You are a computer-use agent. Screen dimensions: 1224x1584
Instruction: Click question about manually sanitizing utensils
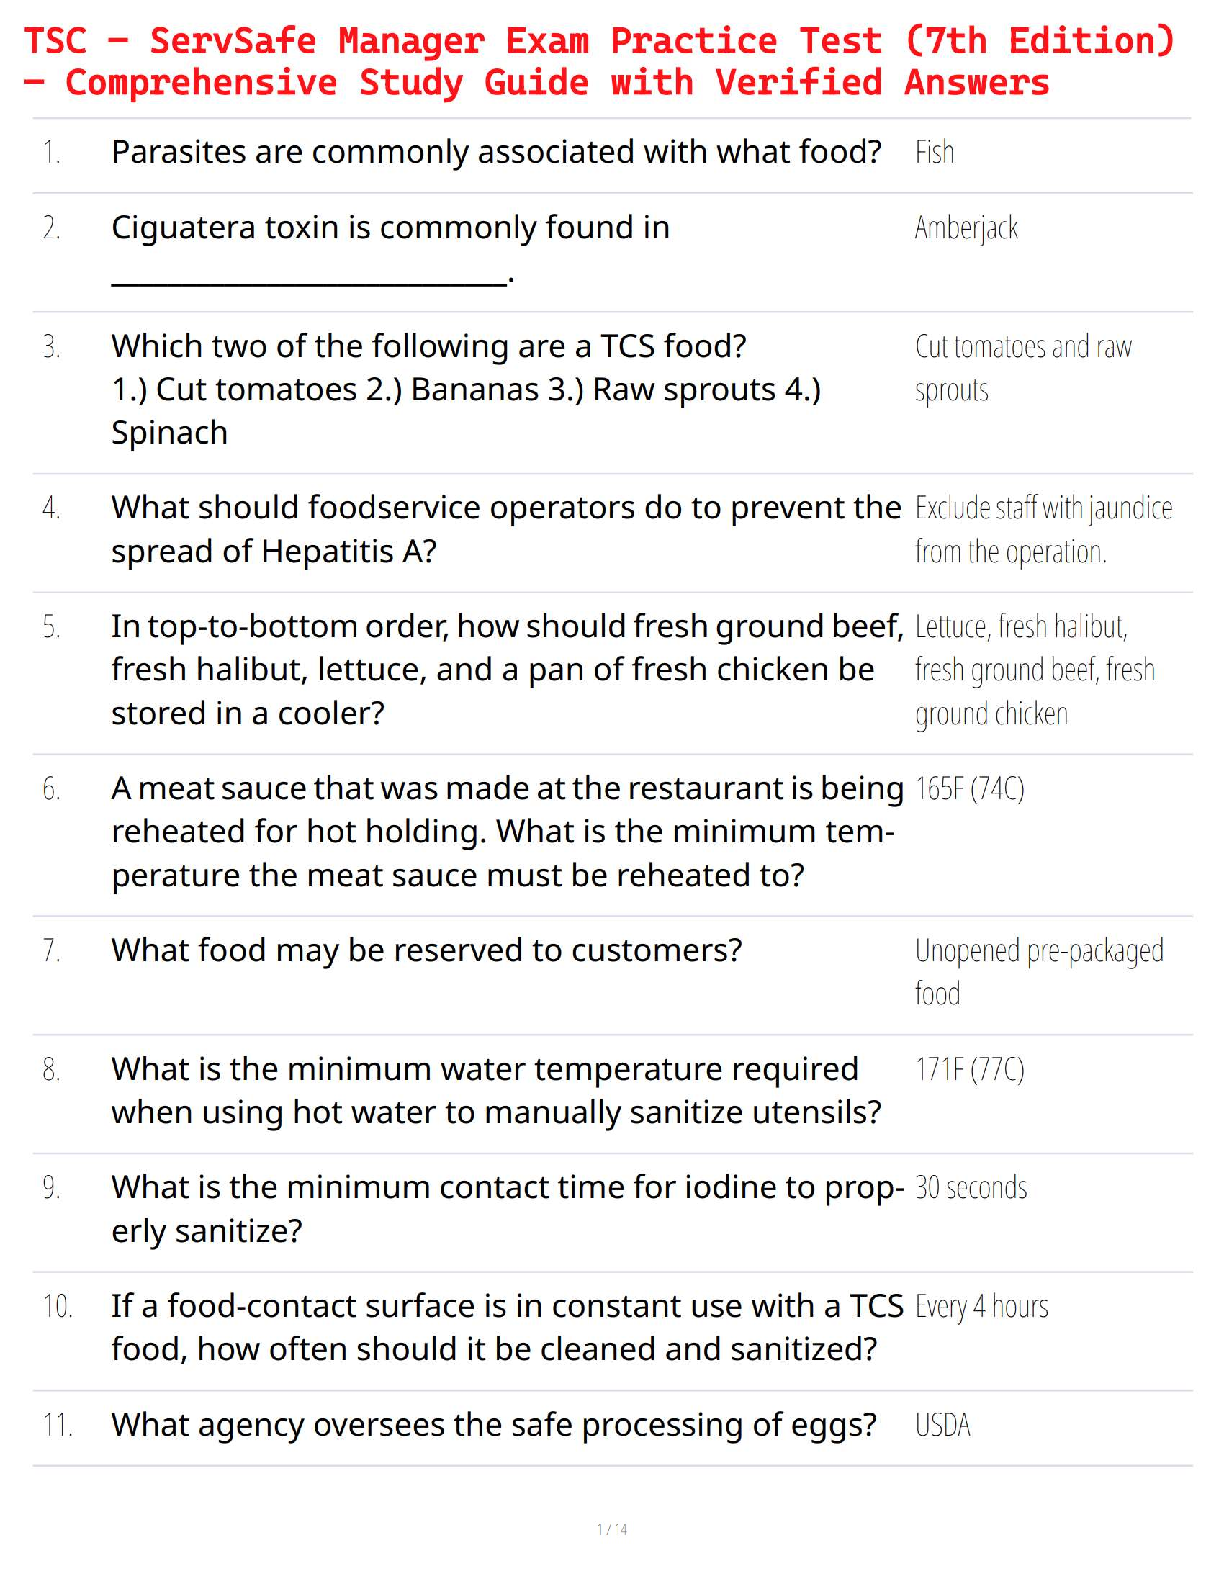point(496,1090)
